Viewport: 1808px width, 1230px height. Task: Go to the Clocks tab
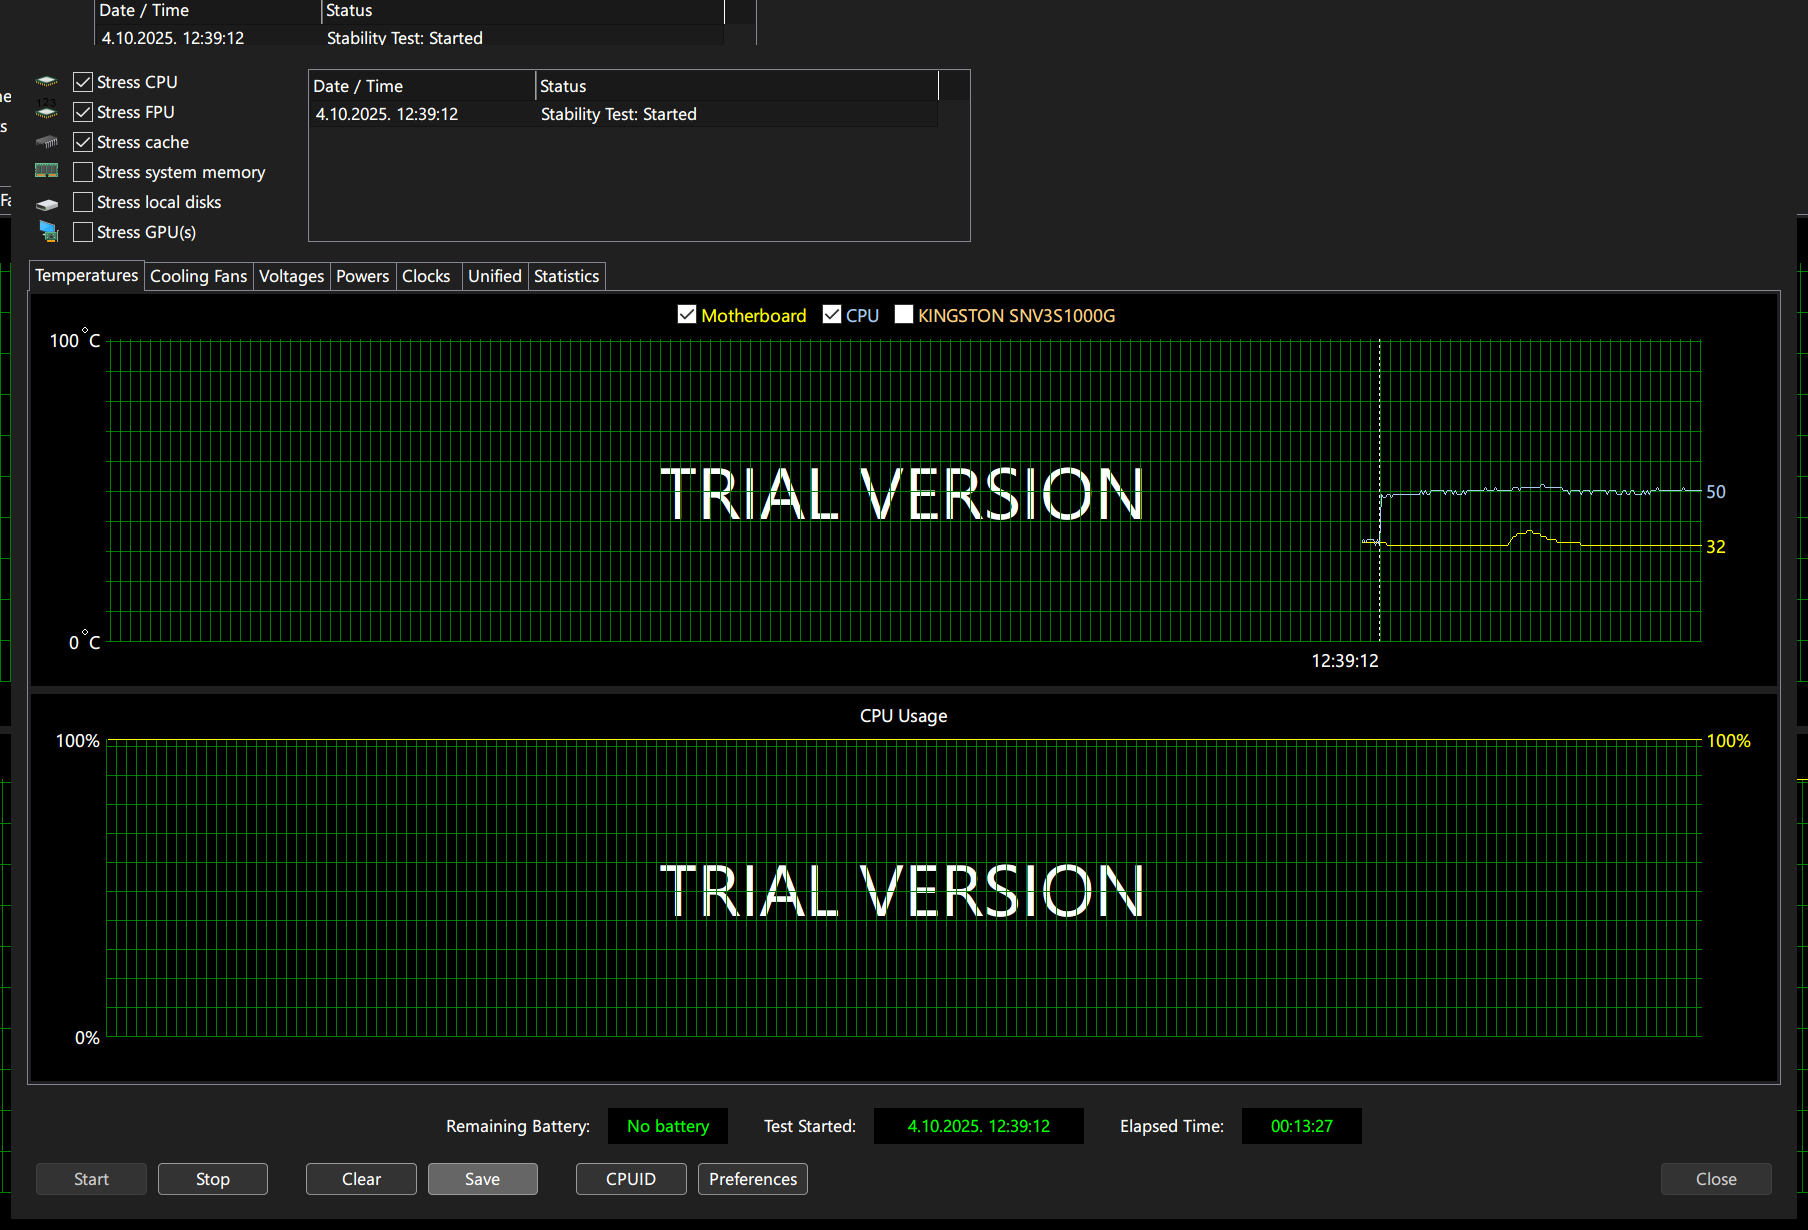[x=426, y=276]
